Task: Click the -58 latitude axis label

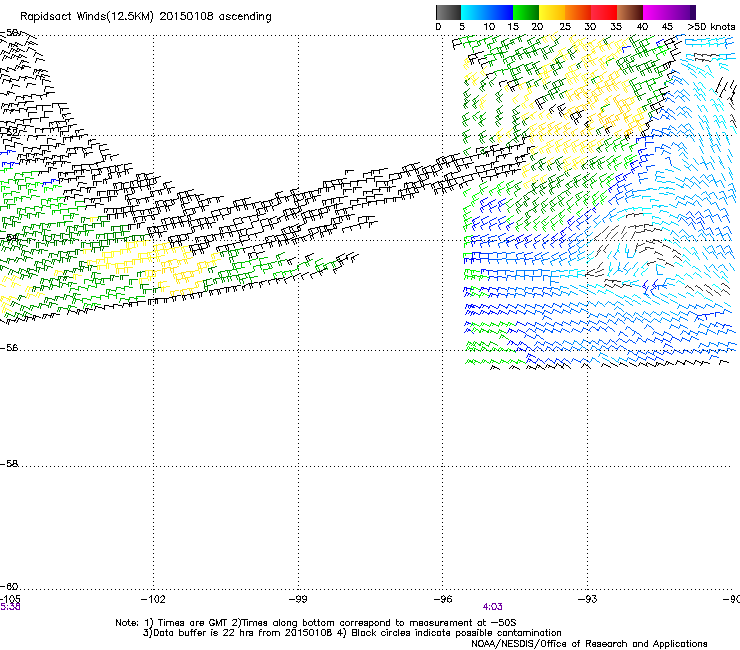Action: pyautogui.click(x=9, y=464)
